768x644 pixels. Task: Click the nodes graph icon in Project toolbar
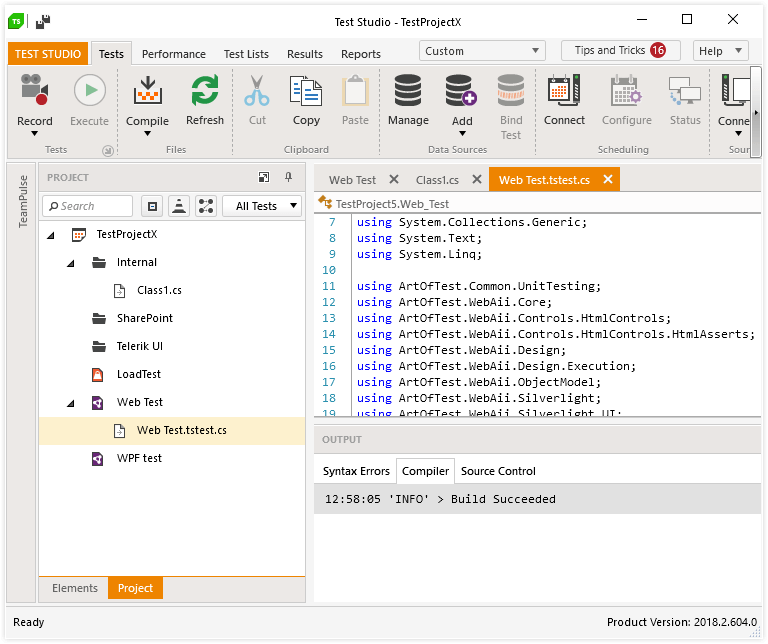click(x=206, y=206)
